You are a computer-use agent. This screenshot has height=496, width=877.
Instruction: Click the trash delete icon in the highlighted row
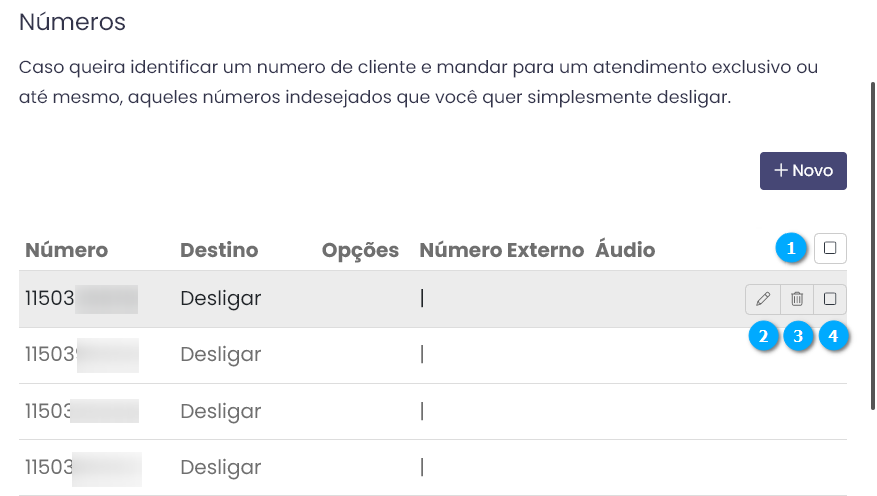[x=797, y=298]
